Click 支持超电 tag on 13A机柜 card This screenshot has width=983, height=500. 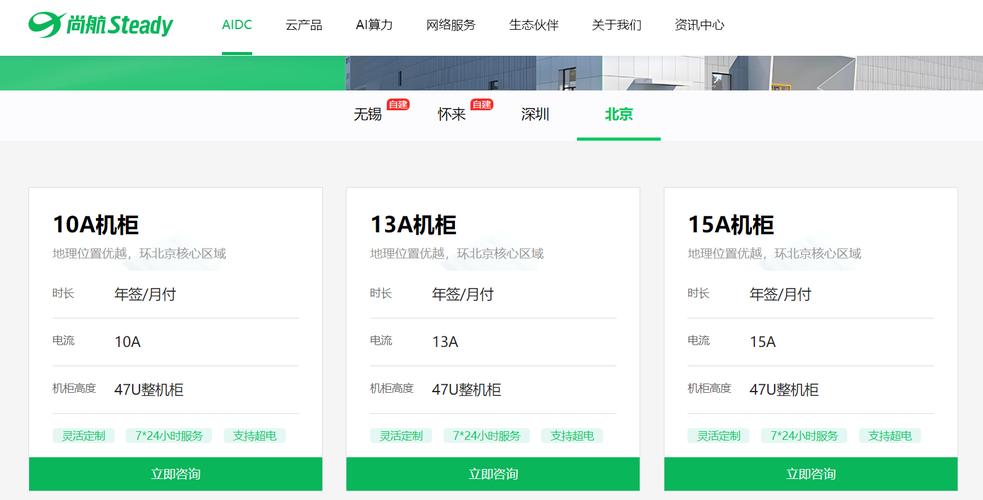point(572,435)
